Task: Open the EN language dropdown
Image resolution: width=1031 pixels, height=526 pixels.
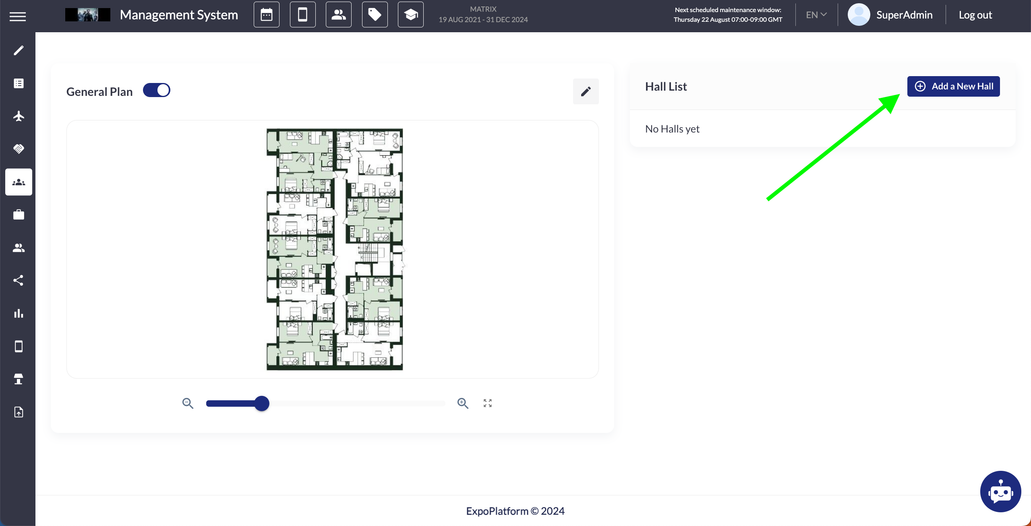Action: click(816, 15)
